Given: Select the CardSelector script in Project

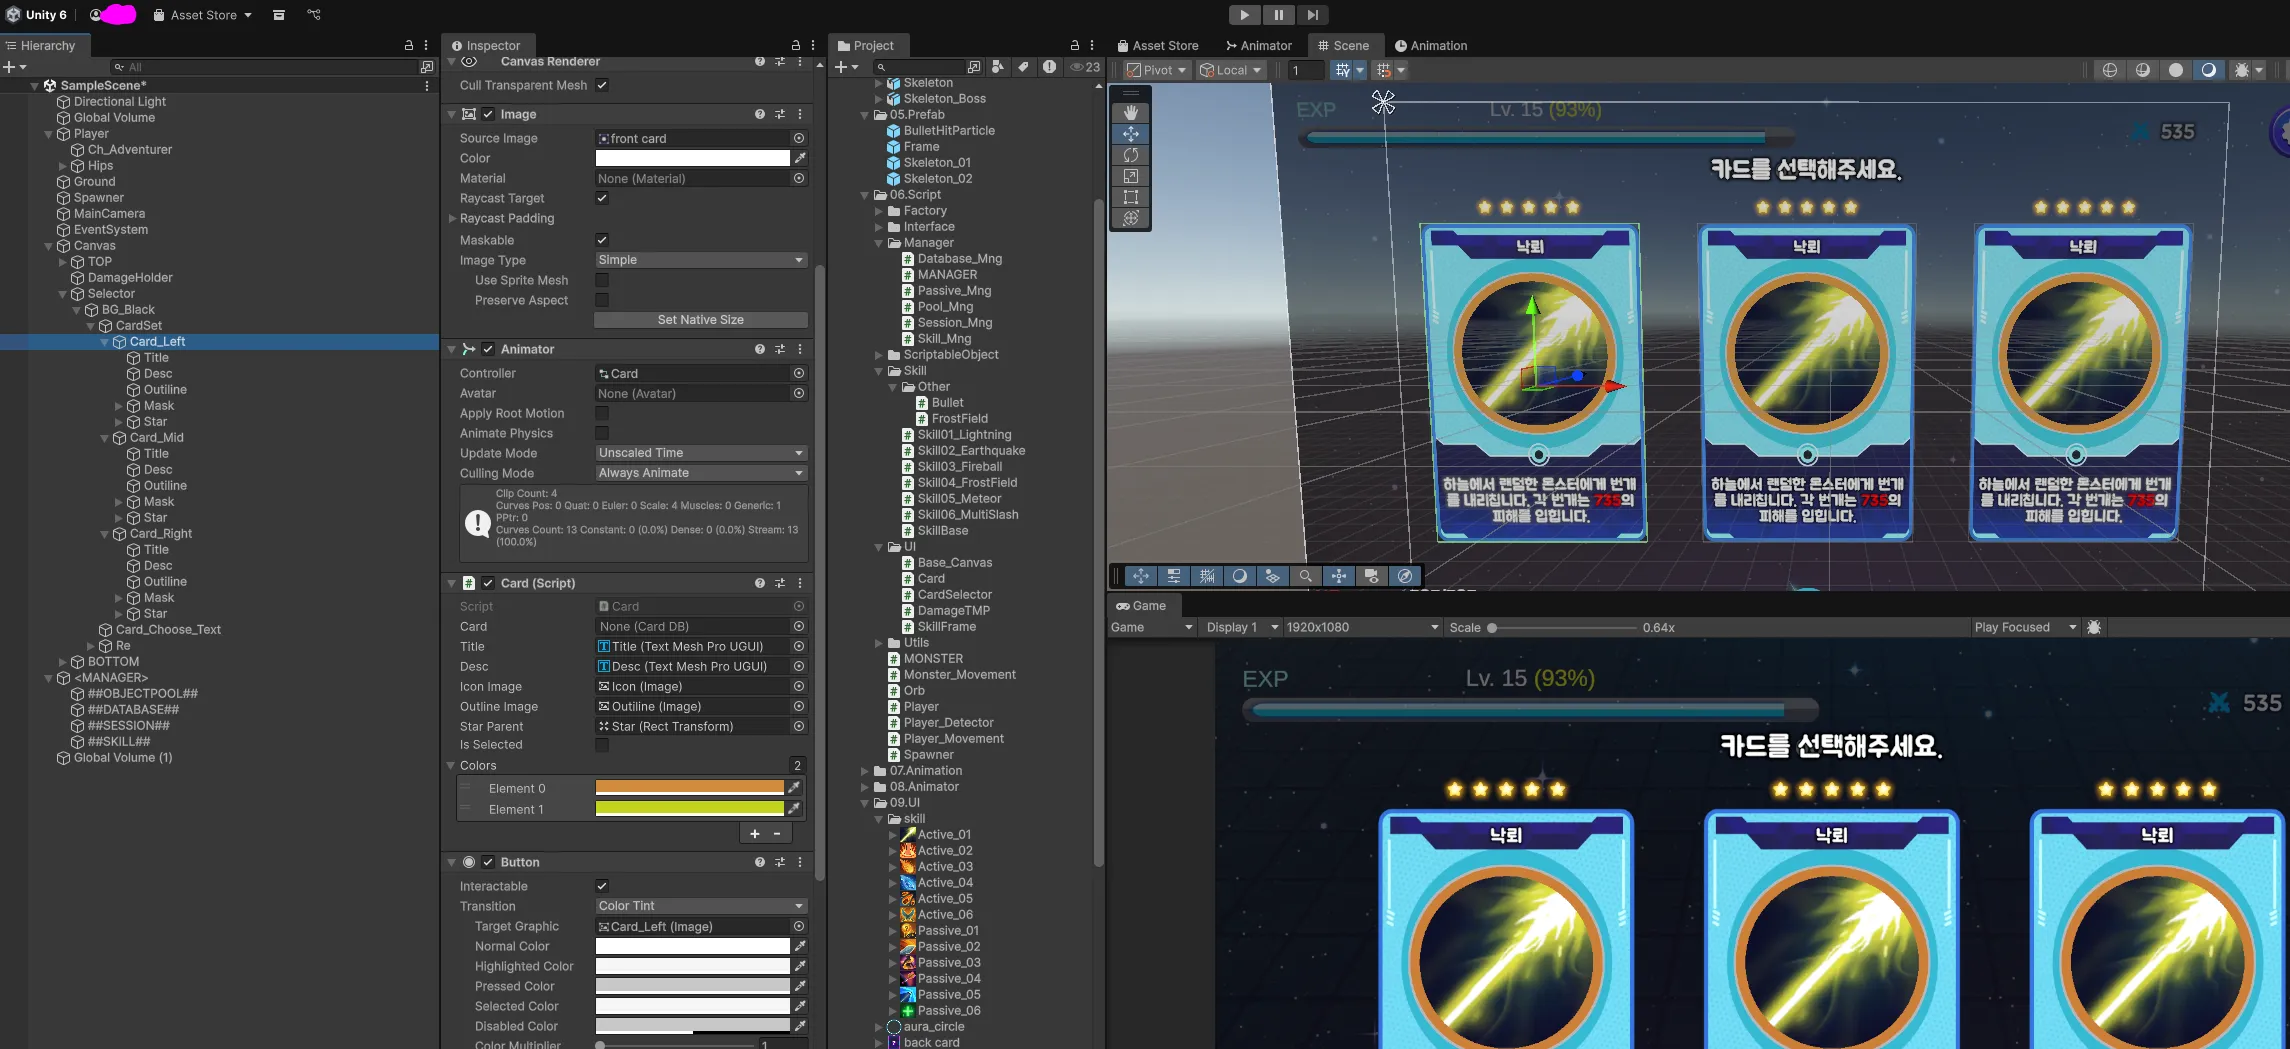Looking at the screenshot, I should [954, 595].
